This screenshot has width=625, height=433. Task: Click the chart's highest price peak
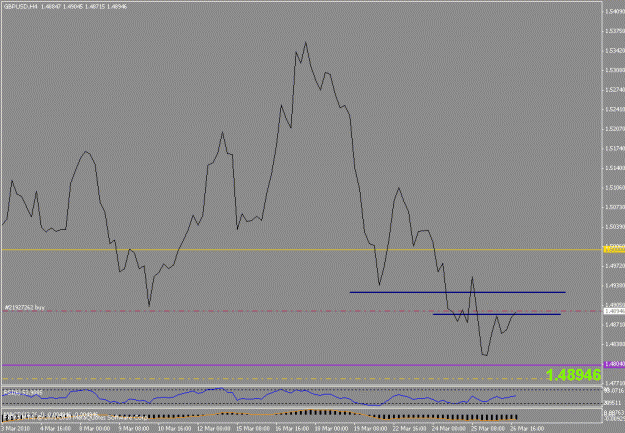point(306,42)
